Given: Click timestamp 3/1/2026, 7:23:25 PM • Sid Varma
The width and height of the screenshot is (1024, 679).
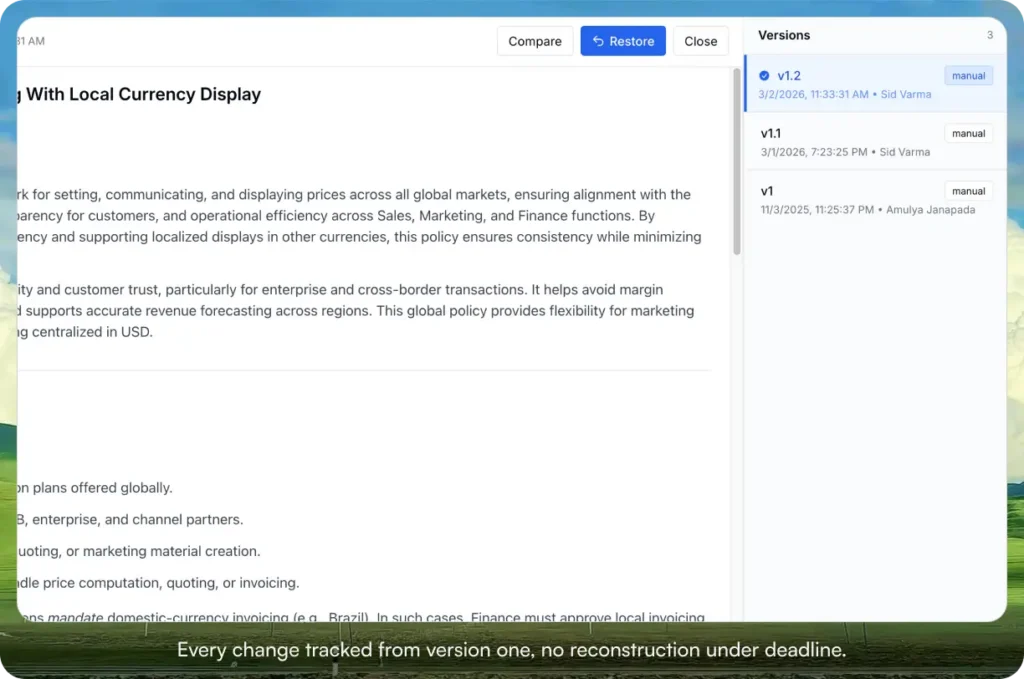Looking at the screenshot, I should [845, 152].
